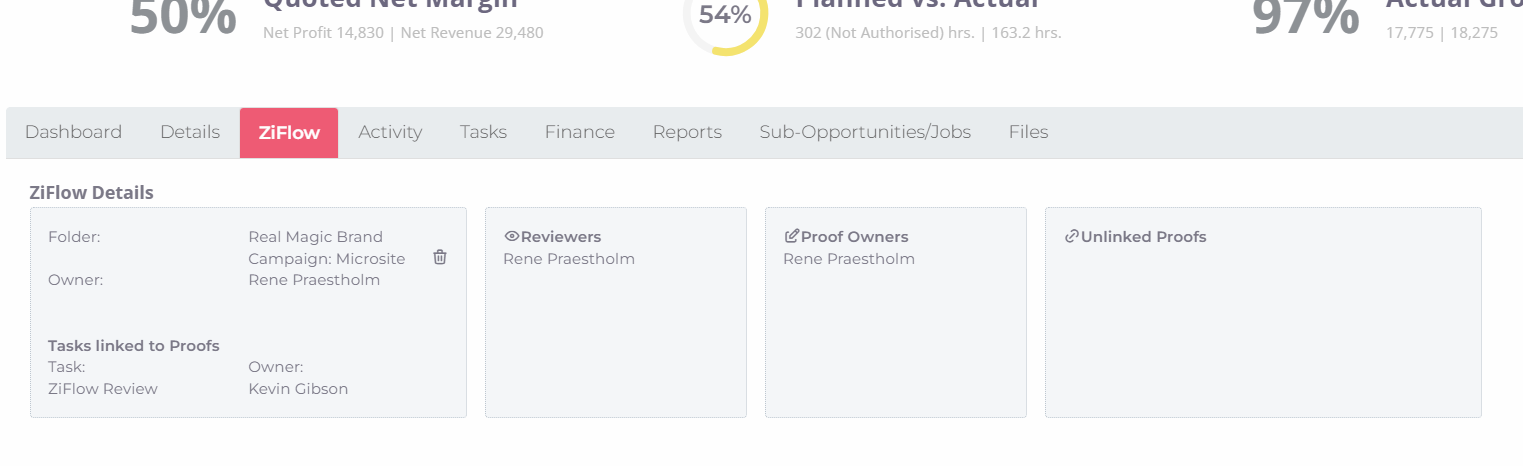Open the Tasks tab
This screenshot has height=466, width=1523.
click(483, 132)
